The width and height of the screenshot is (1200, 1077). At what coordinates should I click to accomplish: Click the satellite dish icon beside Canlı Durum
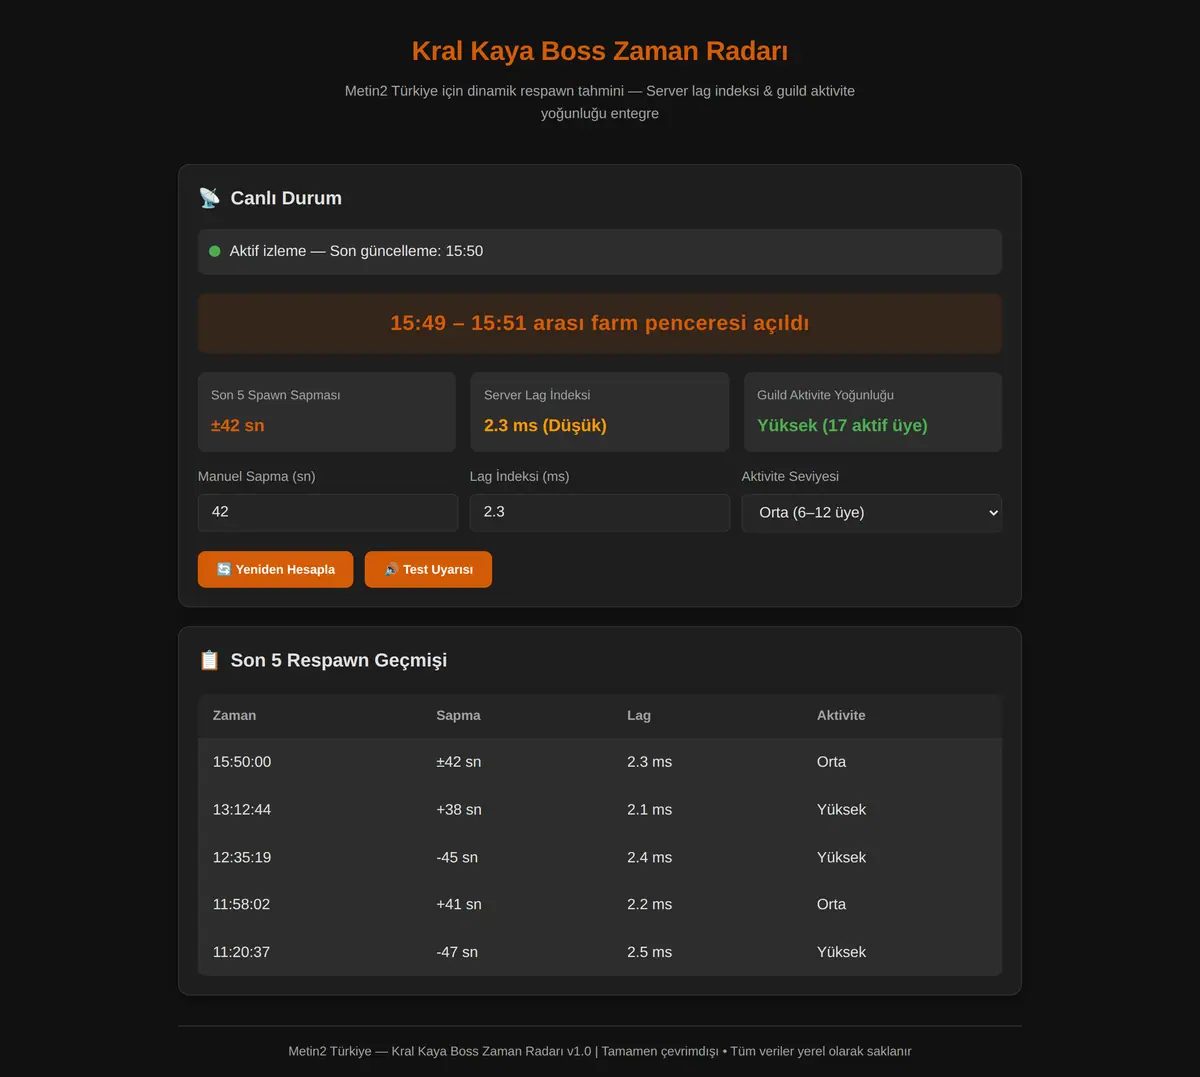[x=209, y=198]
